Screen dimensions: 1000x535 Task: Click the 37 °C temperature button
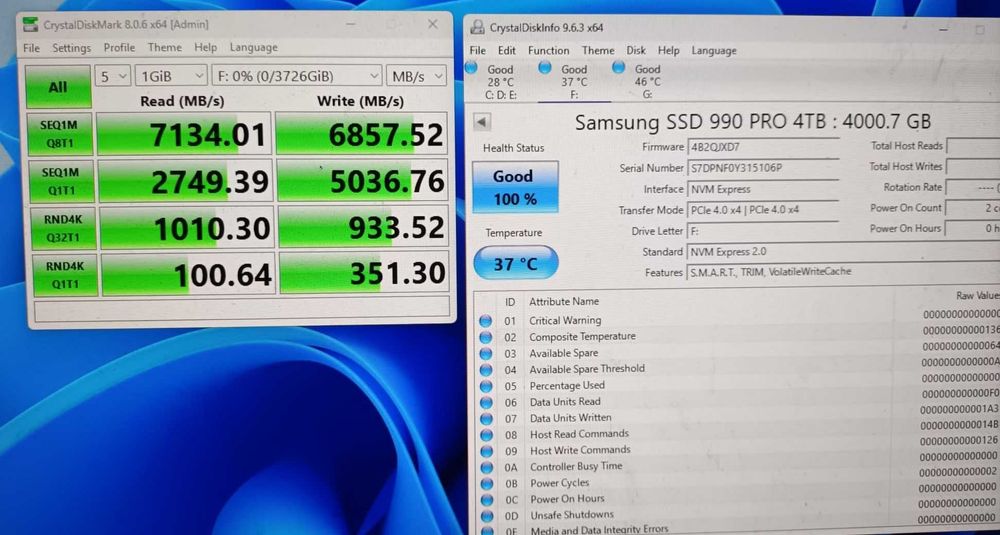pos(515,262)
